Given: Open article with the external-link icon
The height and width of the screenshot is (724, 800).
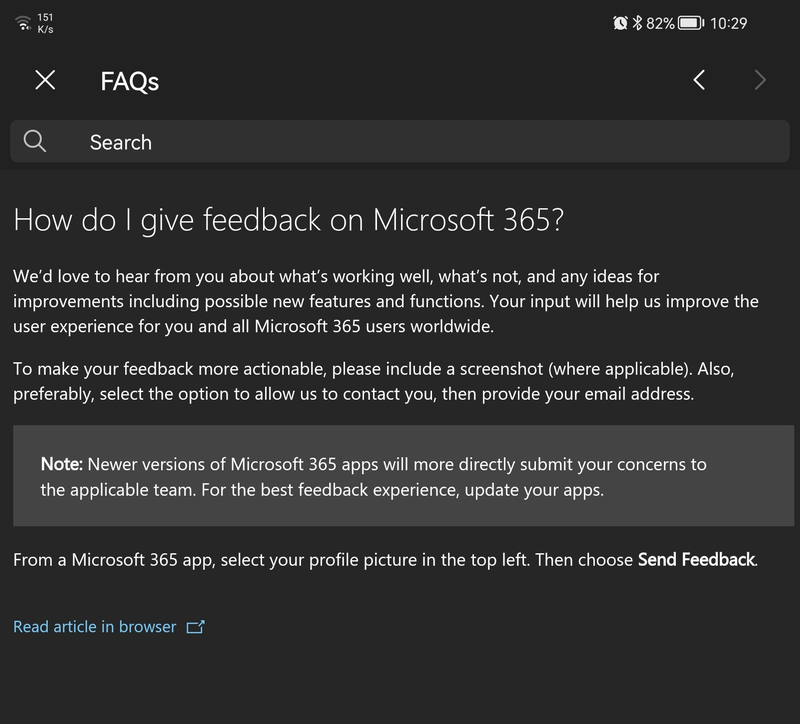Looking at the screenshot, I should 195,626.
